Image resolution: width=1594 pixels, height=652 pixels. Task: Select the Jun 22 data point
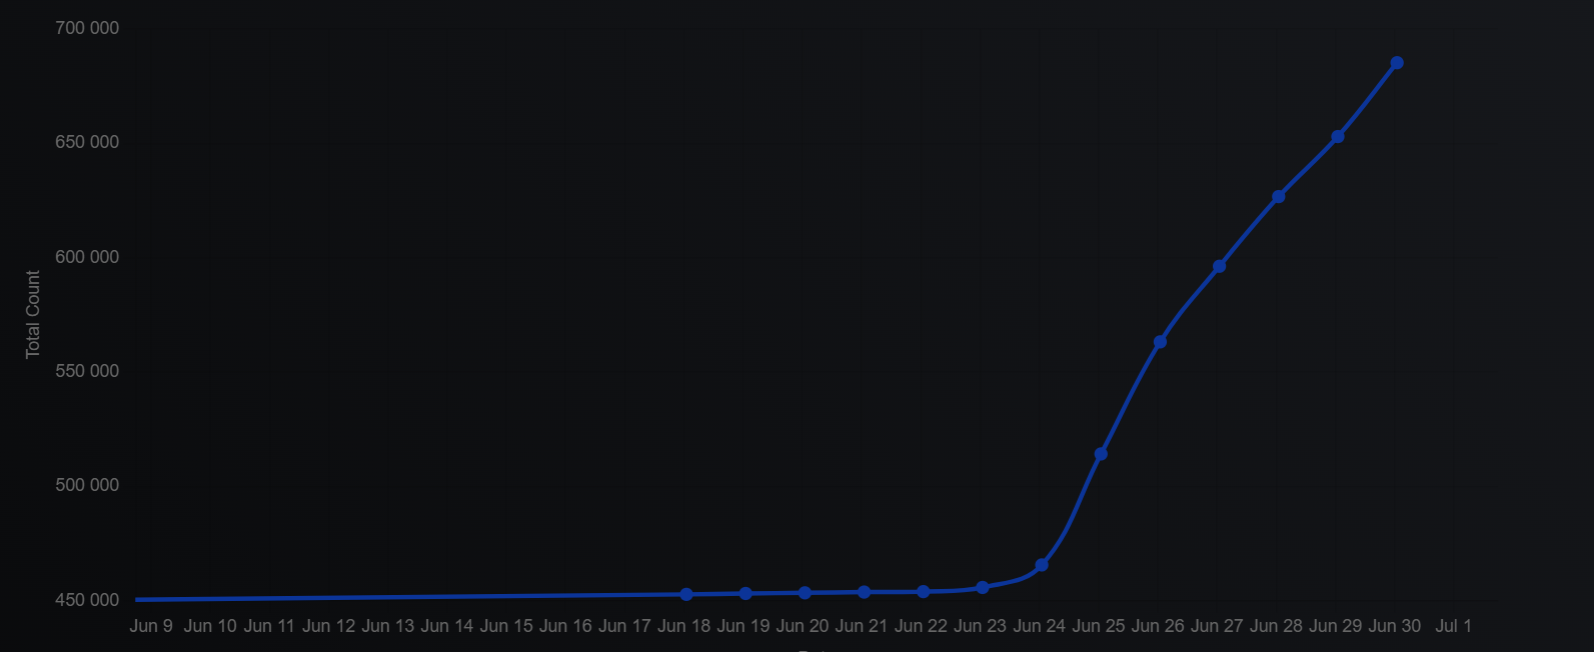click(923, 592)
